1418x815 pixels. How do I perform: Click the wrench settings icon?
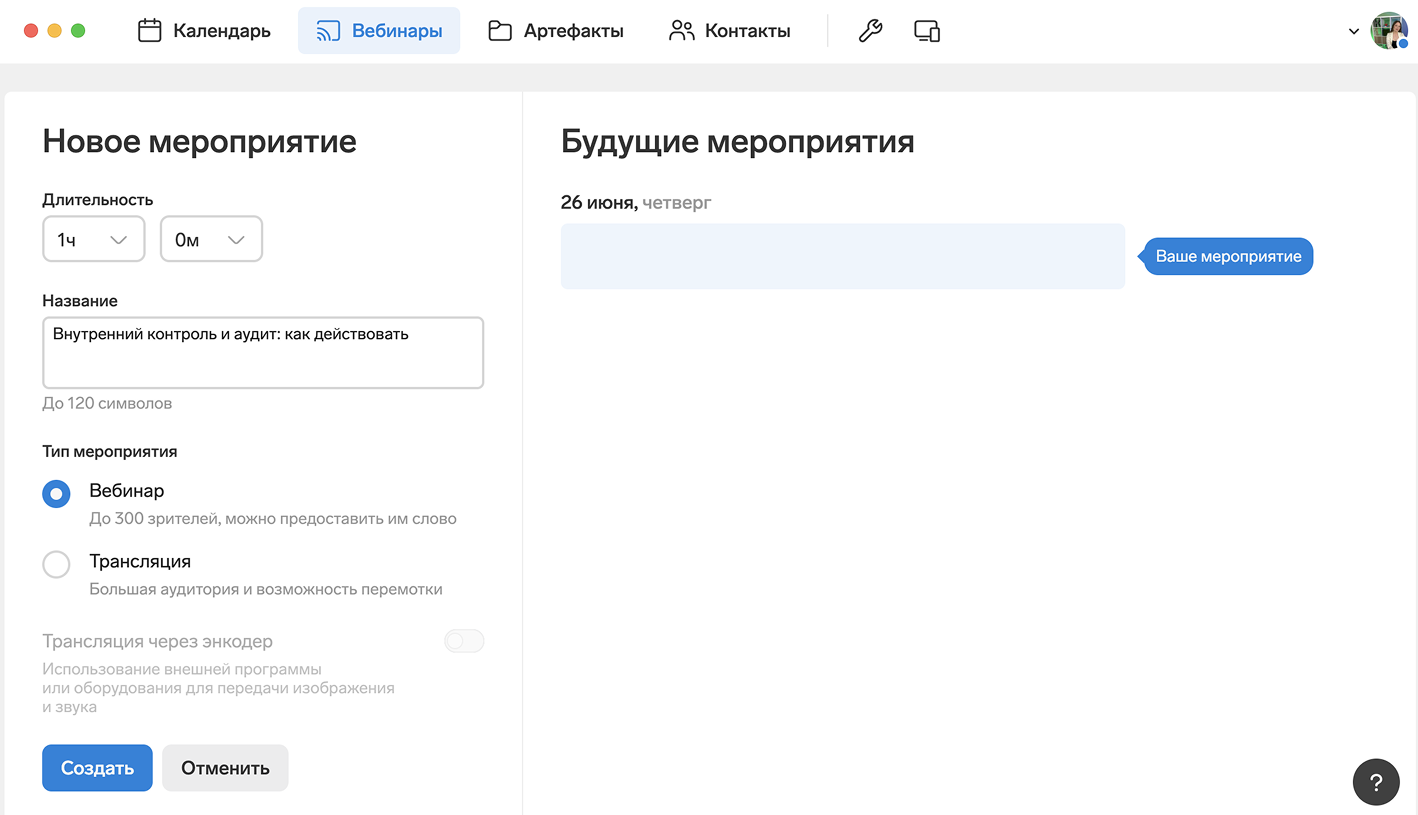(870, 31)
